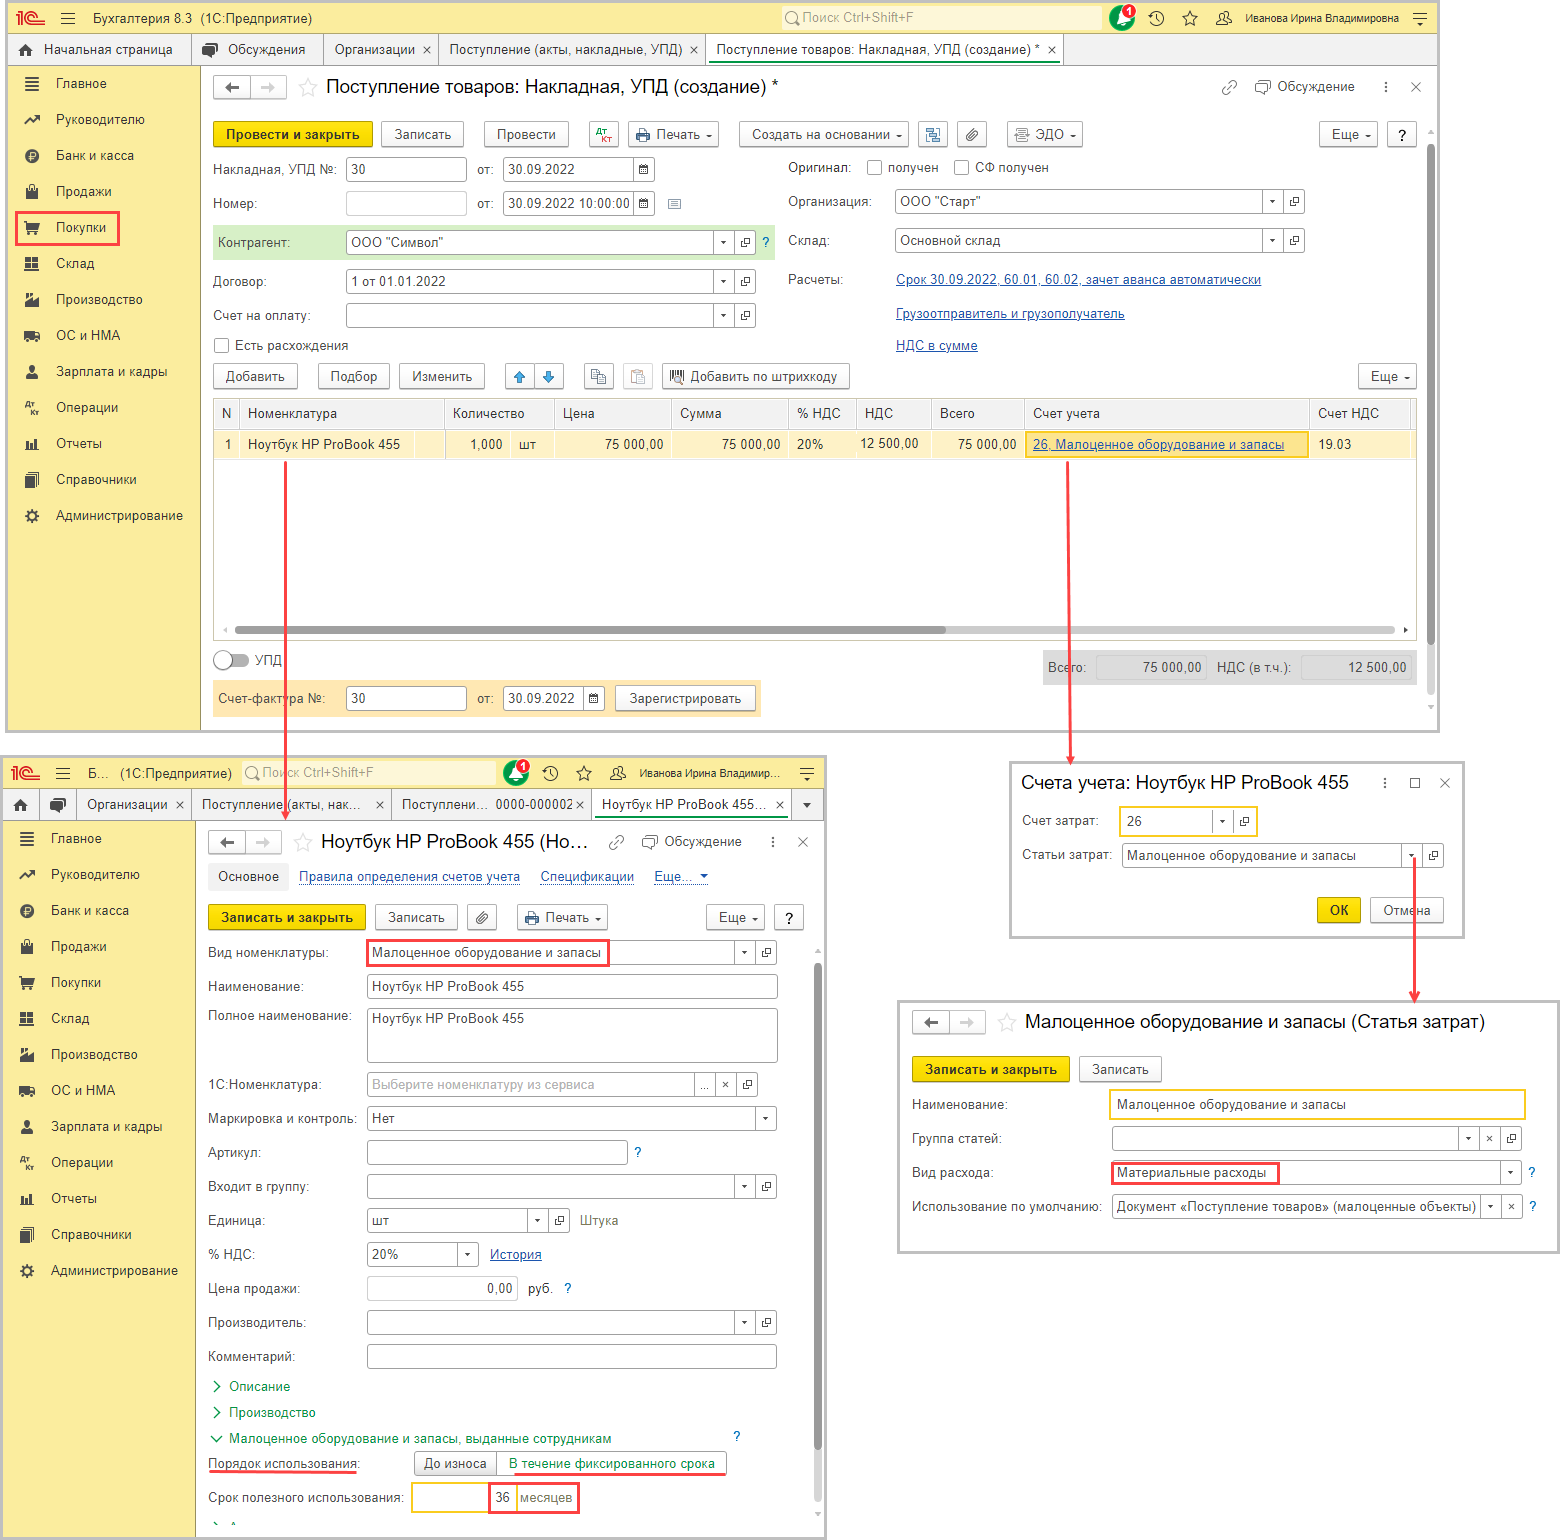Get link icon beside Обсуждение in top window
The height and width of the screenshot is (1540, 1560).
click(1230, 88)
